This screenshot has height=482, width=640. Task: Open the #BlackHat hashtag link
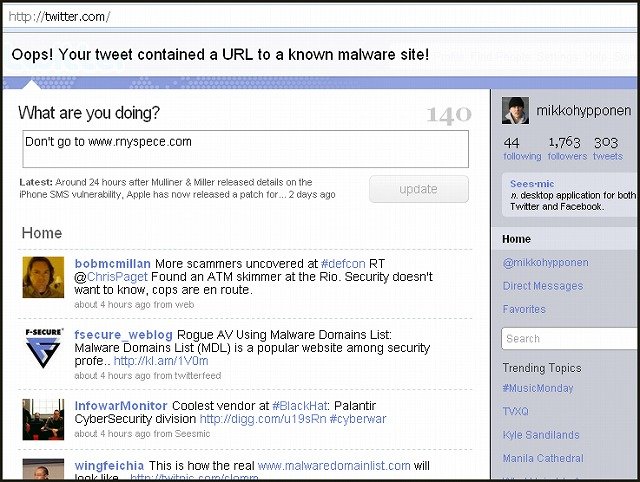300,406
